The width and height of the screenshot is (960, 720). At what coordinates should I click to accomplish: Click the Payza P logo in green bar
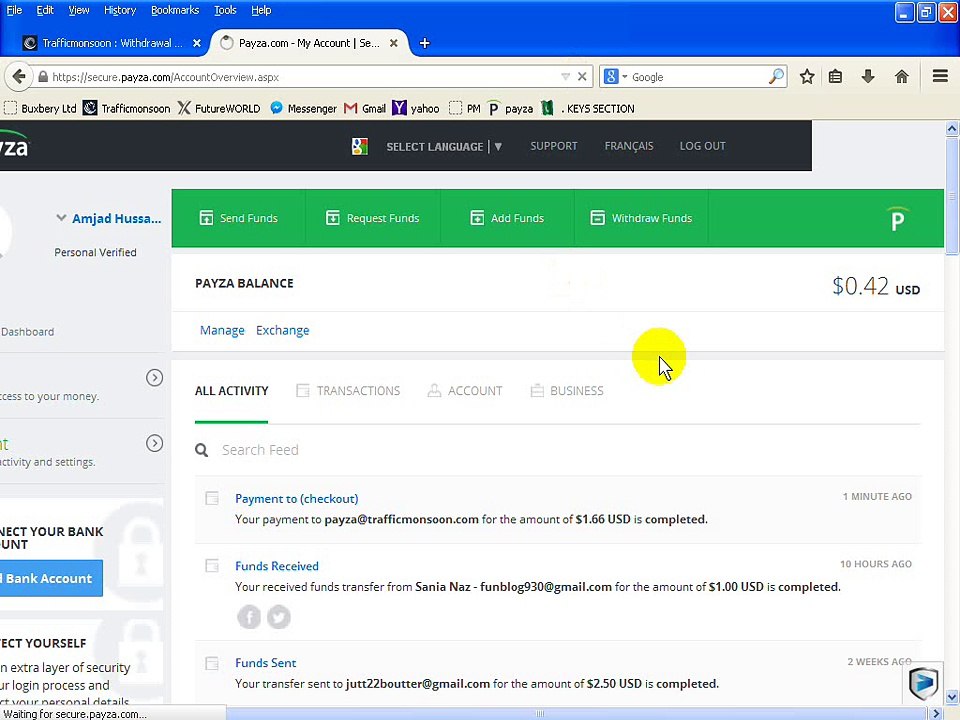coord(897,219)
